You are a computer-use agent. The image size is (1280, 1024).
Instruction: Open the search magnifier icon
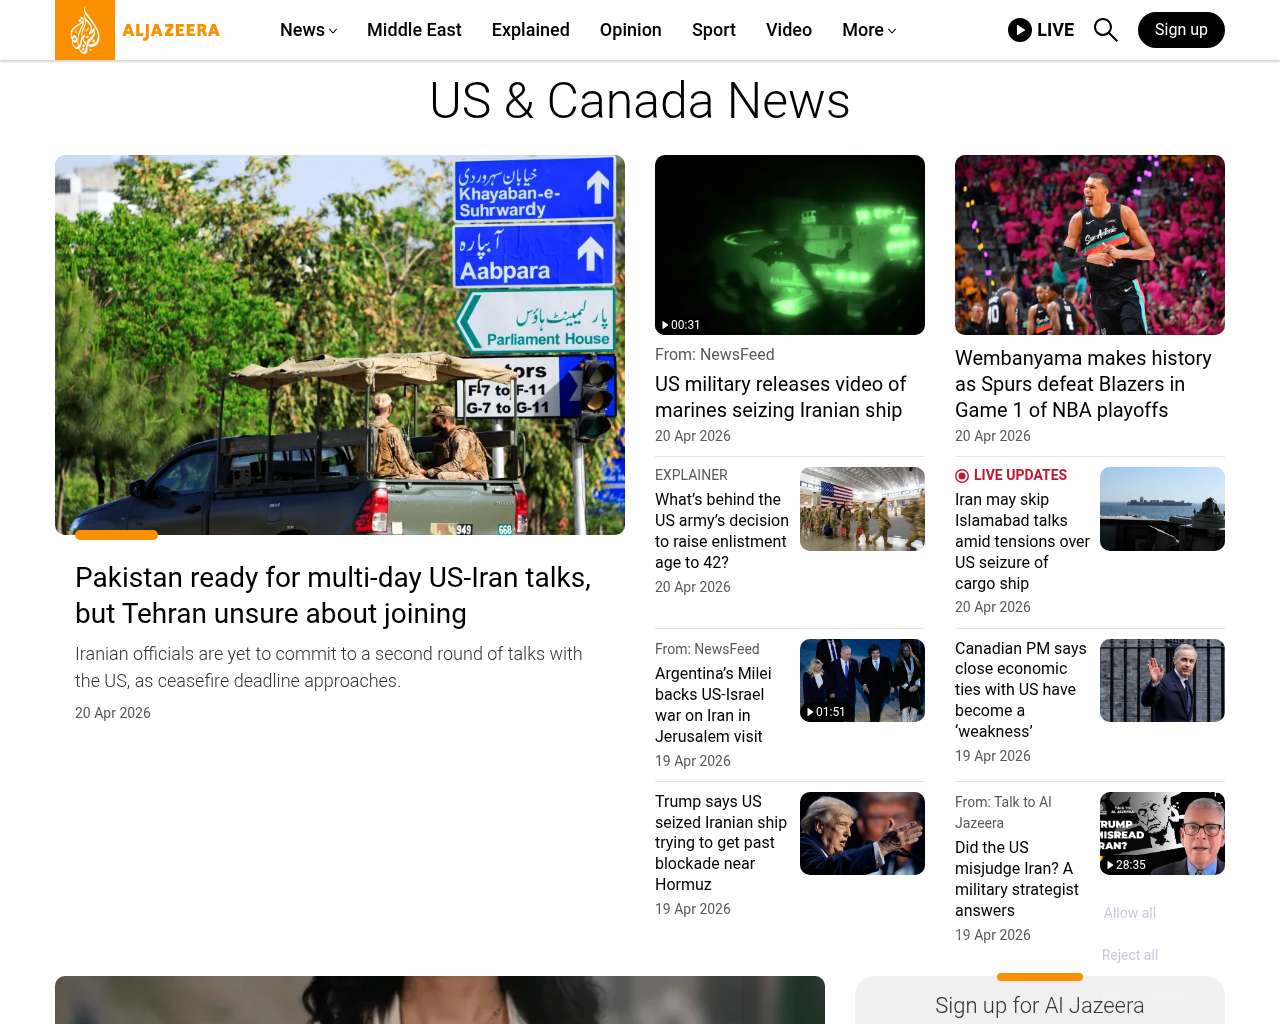pyautogui.click(x=1105, y=30)
